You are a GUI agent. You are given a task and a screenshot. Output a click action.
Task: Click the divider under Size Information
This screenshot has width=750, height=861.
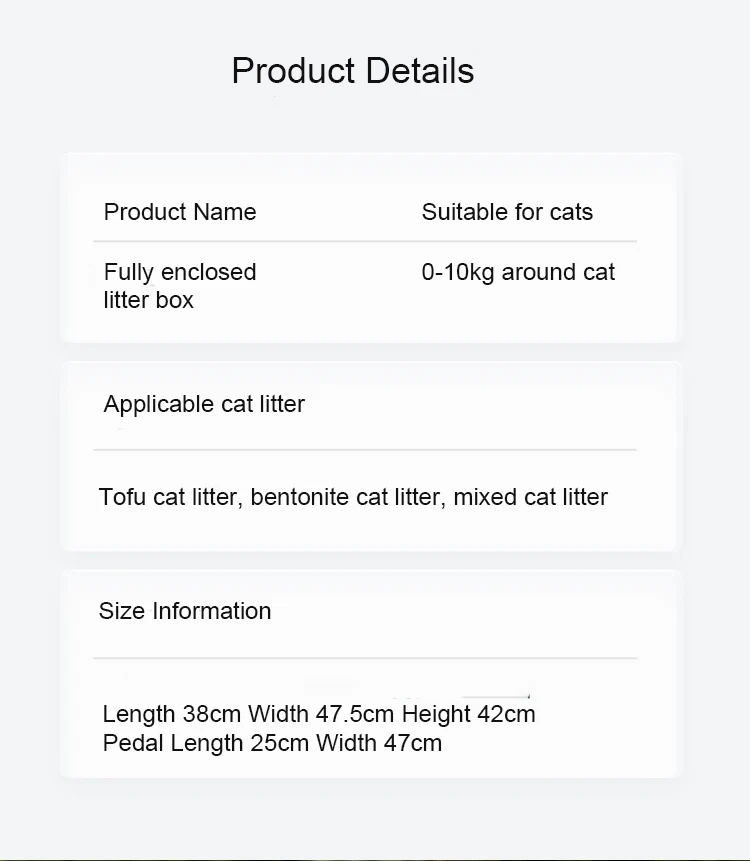coord(365,658)
